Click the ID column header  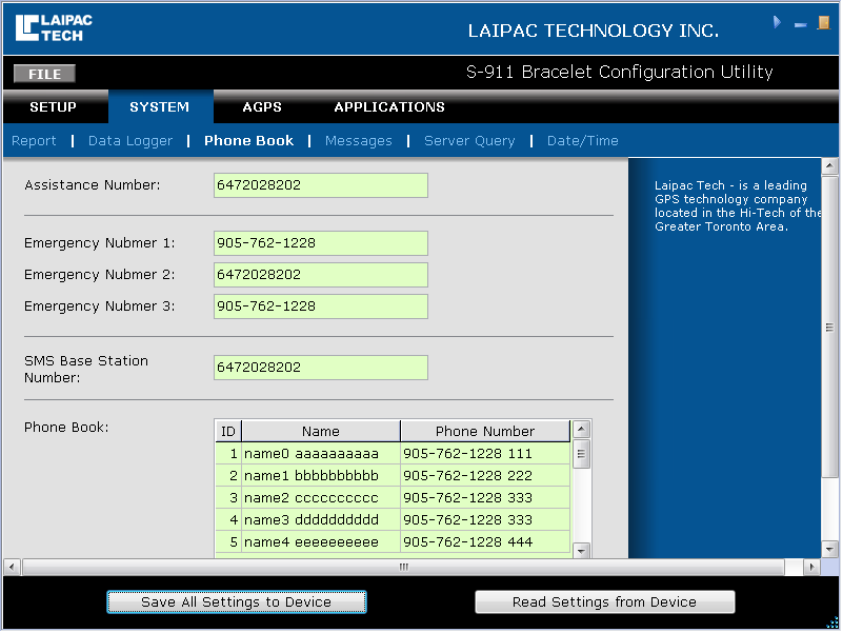[x=228, y=431]
